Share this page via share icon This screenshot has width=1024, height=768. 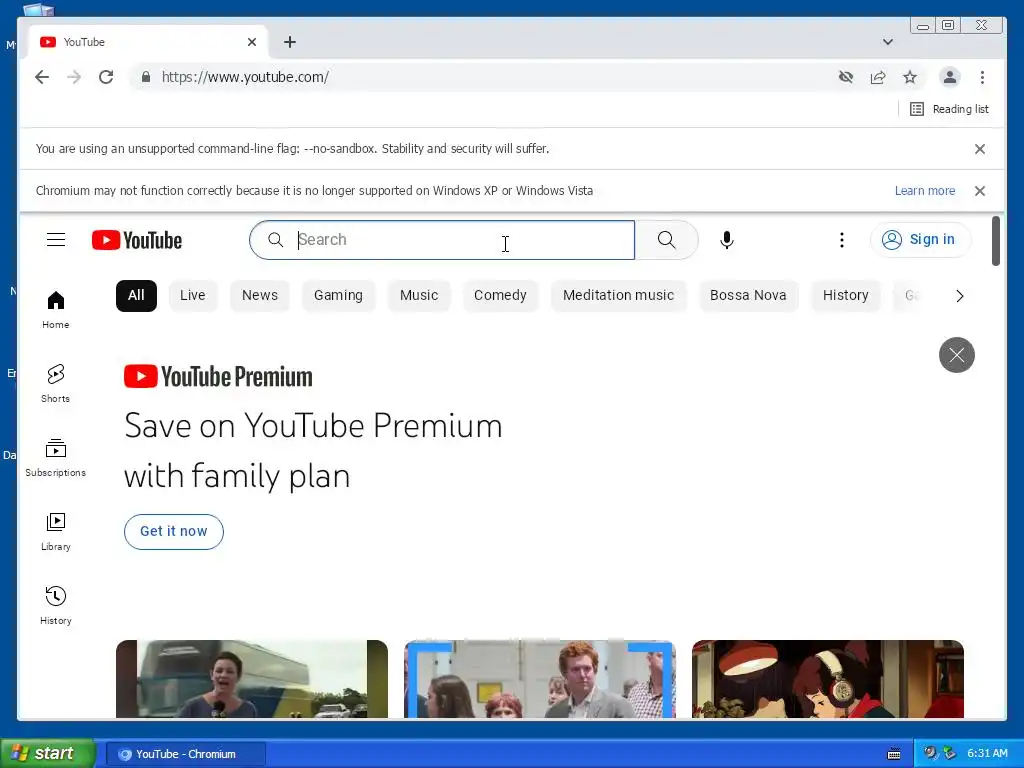[878, 77]
